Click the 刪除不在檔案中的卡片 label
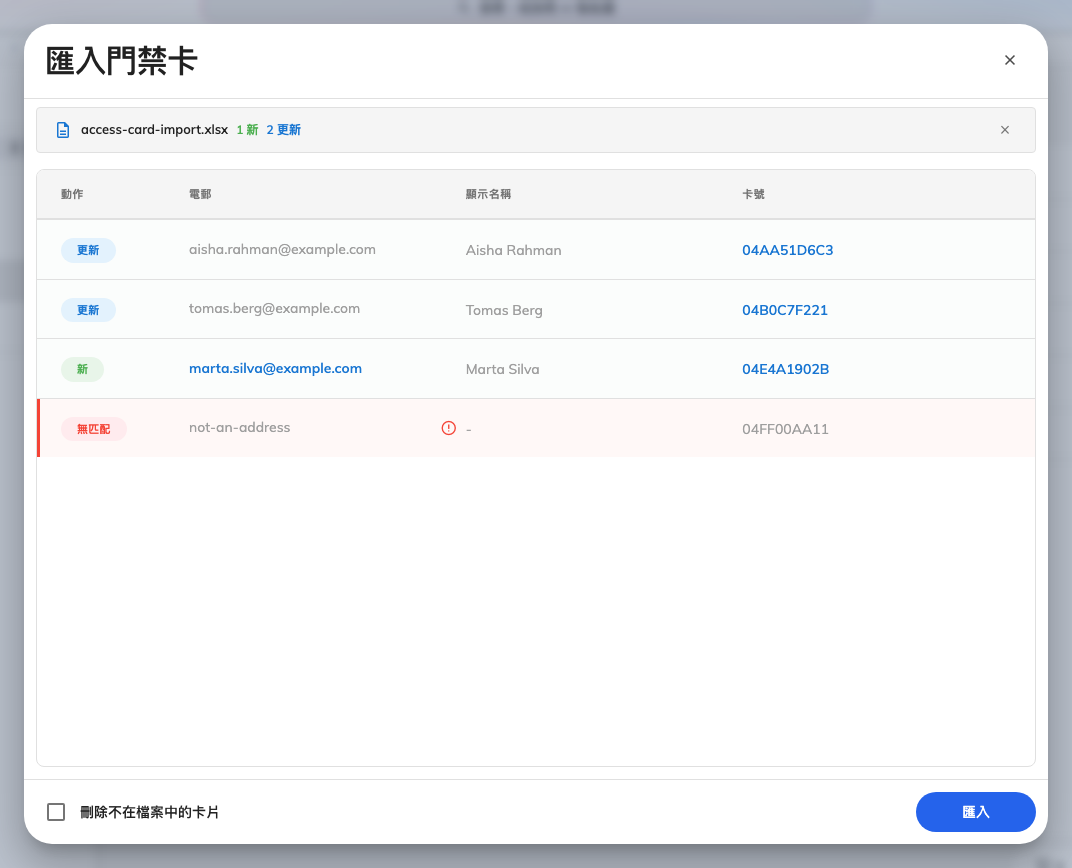Image resolution: width=1072 pixels, height=868 pixels. 150,812
